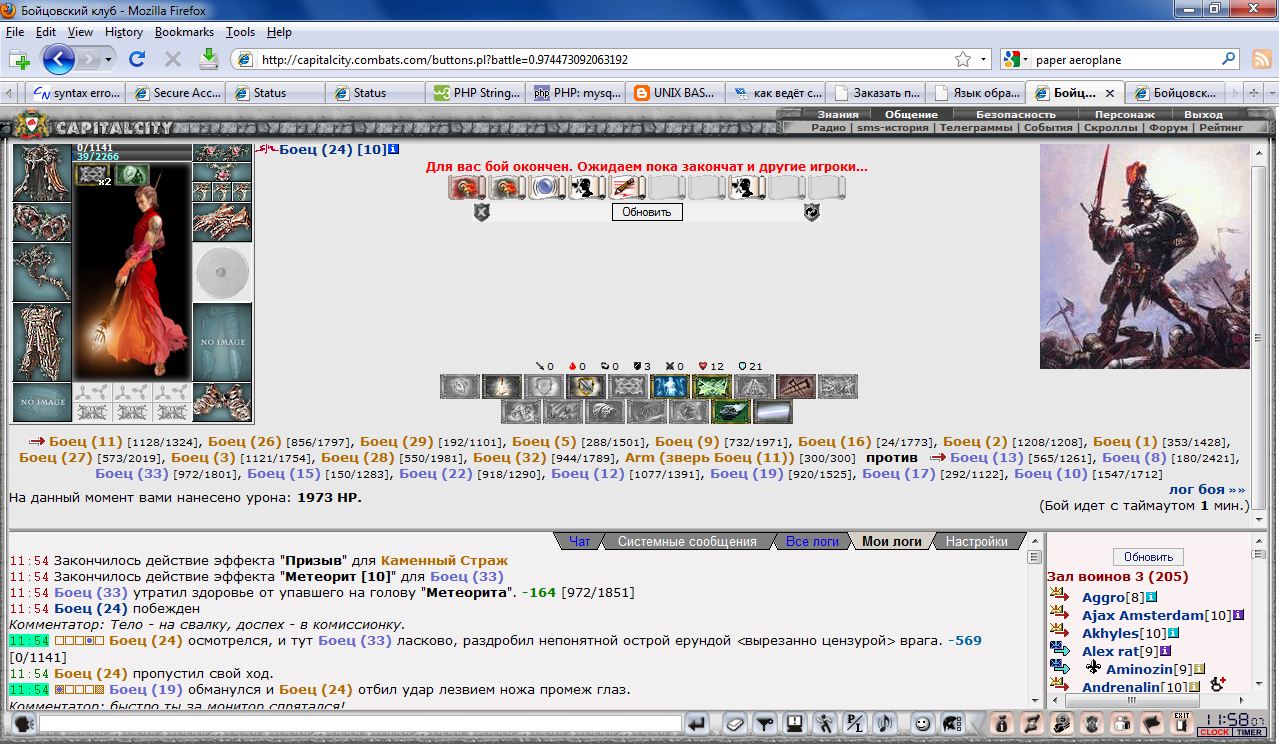Screen dimensions: 1279x744
Task: Open the Bookmarks menu
Action: [x=184, y=32]
